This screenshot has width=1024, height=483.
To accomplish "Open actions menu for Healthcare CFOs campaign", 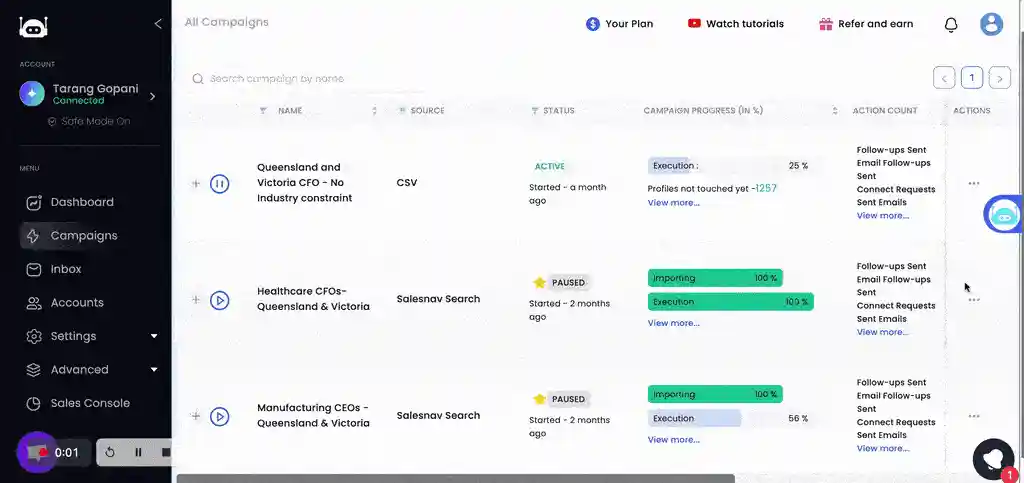I will 974,300.
